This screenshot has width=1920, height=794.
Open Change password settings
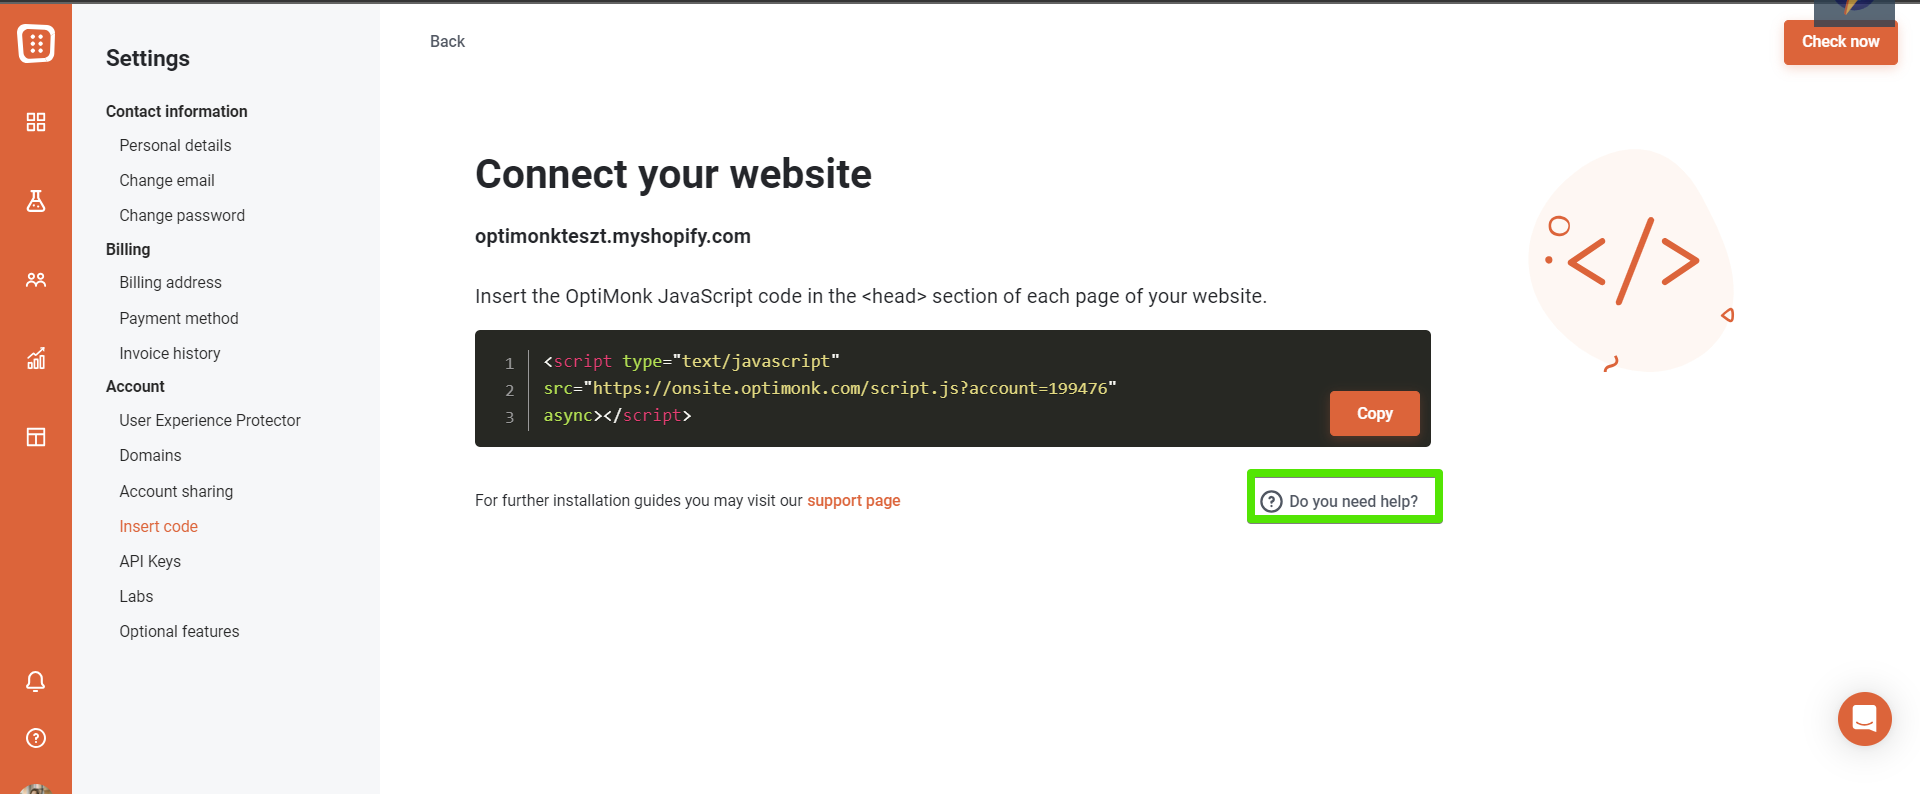(x=182, y=215)
